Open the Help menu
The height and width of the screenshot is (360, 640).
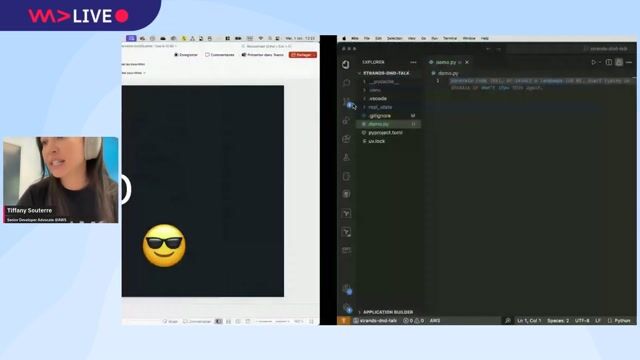(485, 38)
